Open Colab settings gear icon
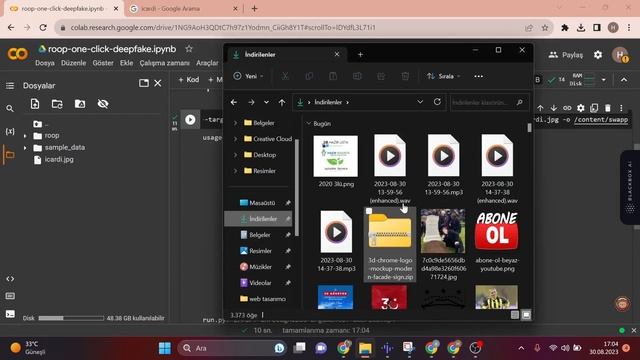This screenshot has height=360, width=640. pyautogui.click(x=598, y=55)
